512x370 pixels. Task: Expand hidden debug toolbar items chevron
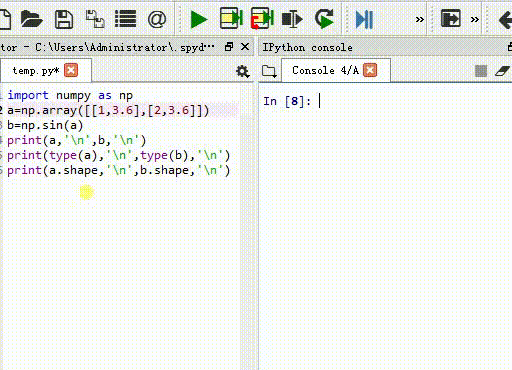(420, 19)
